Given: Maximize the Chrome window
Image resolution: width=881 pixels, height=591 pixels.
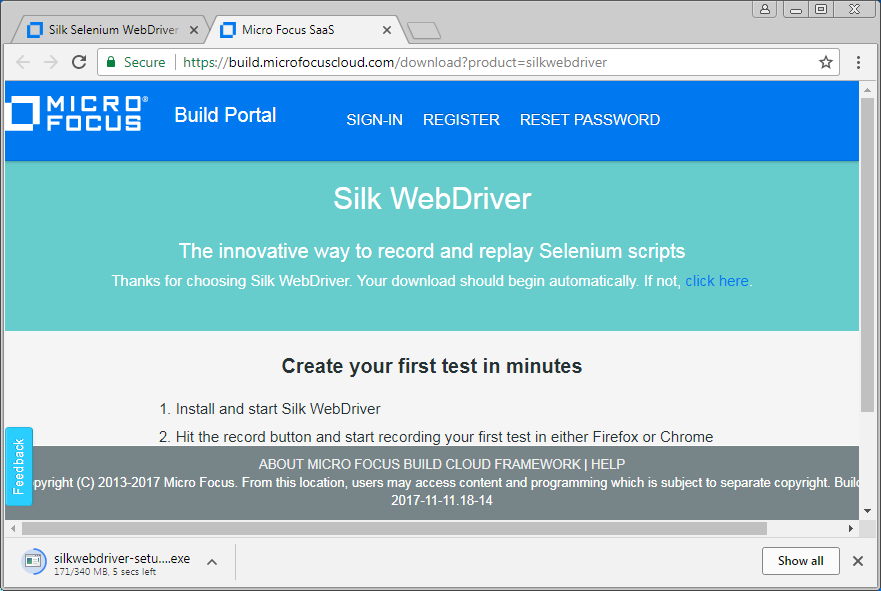Looking at the screenshot, I should coord(821,9).
